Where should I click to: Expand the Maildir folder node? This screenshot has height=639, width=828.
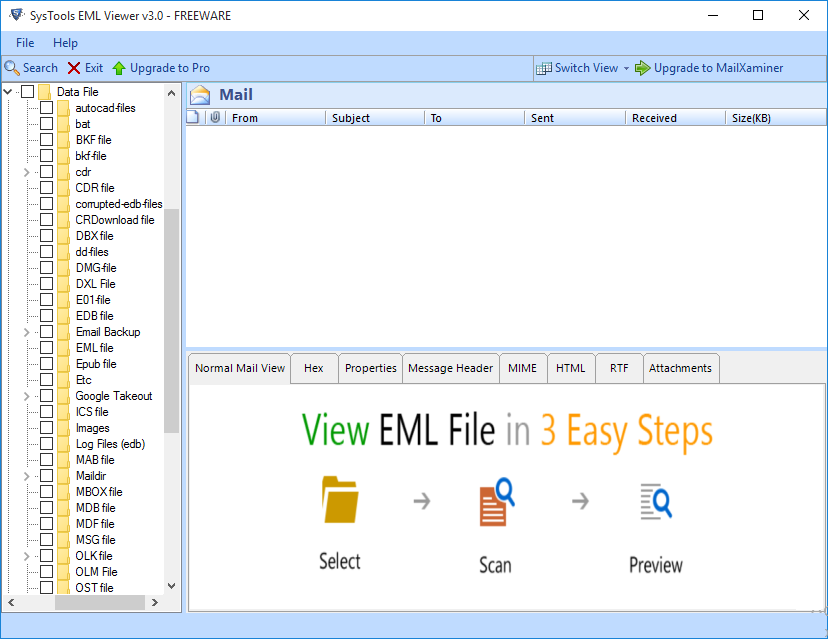[x=26, y=476]
